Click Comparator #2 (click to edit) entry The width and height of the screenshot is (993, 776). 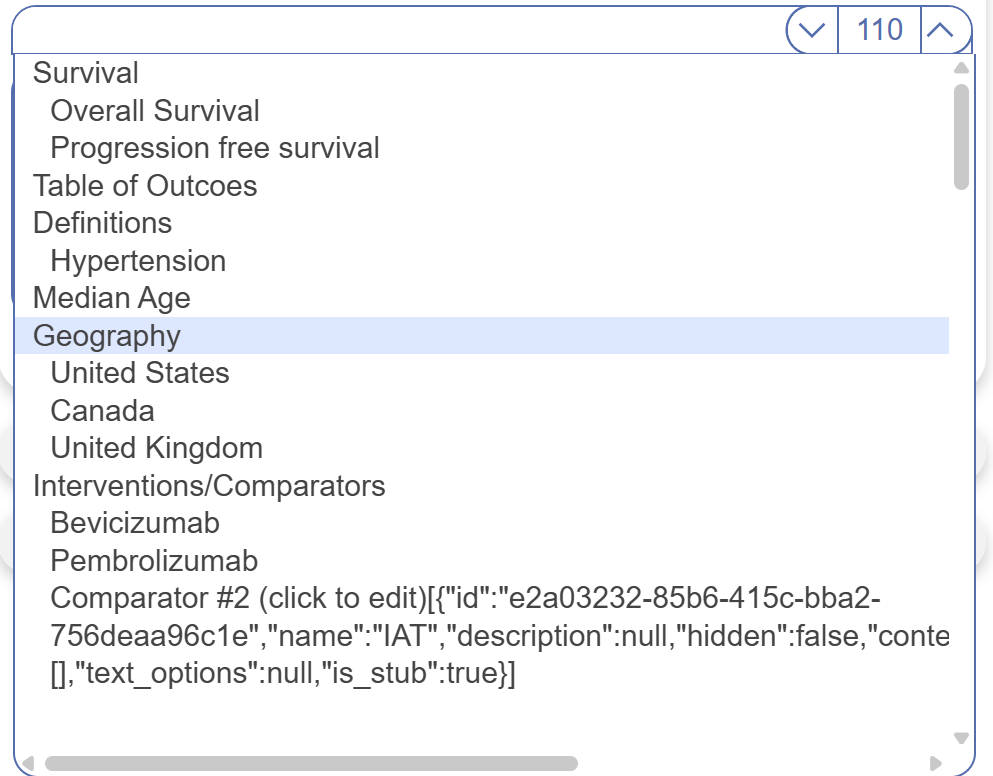238,598
